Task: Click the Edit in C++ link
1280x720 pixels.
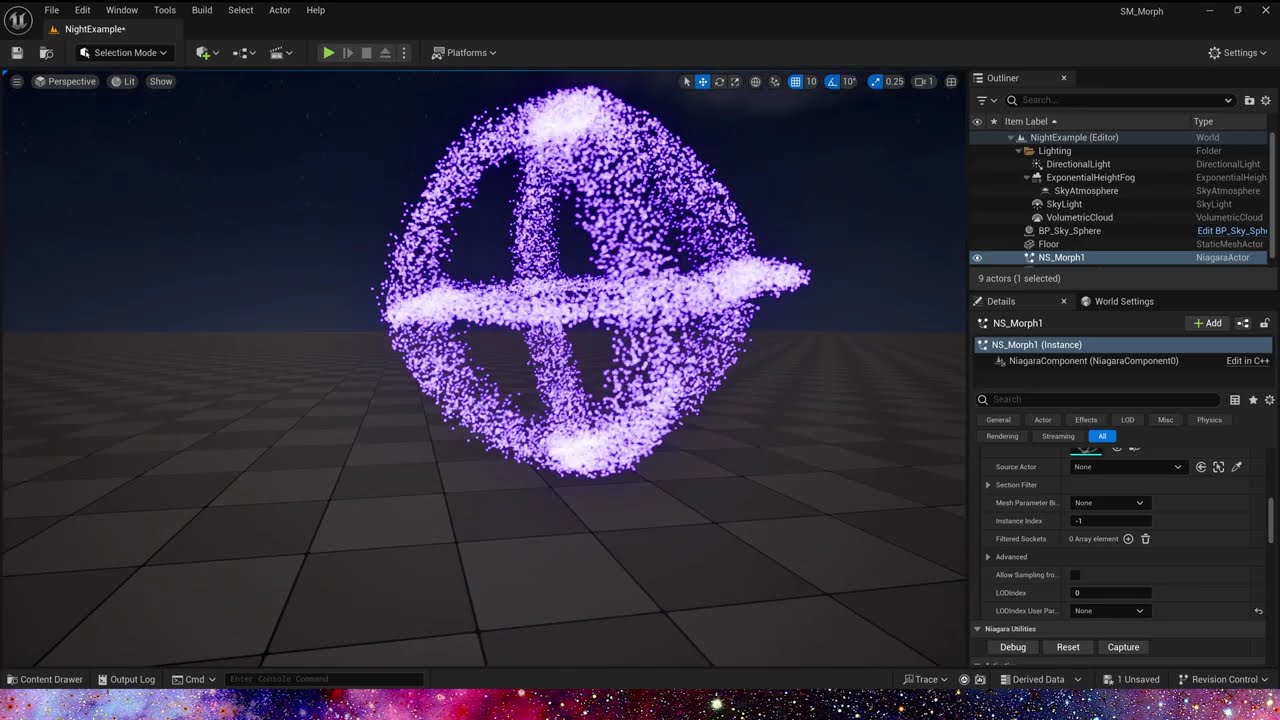Action: point(1248,361)
